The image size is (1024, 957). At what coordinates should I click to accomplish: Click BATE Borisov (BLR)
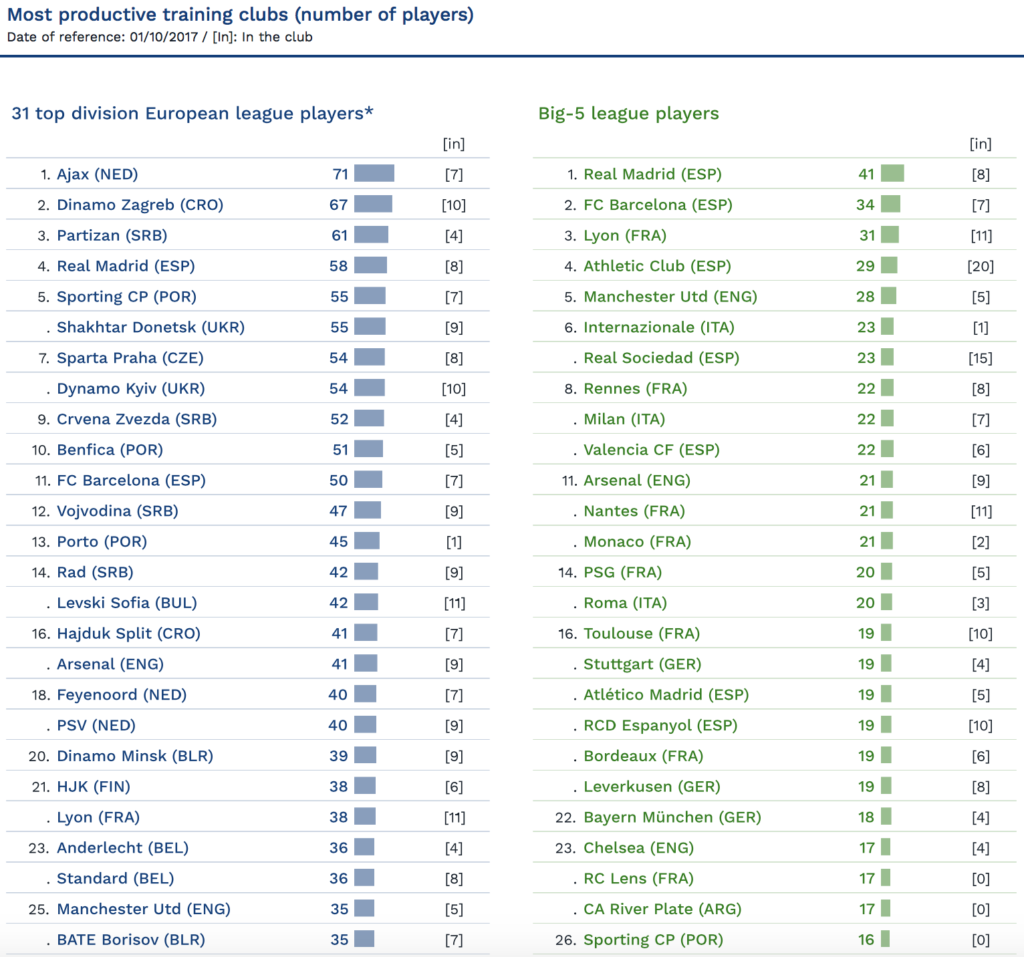[x=131, y=940]
